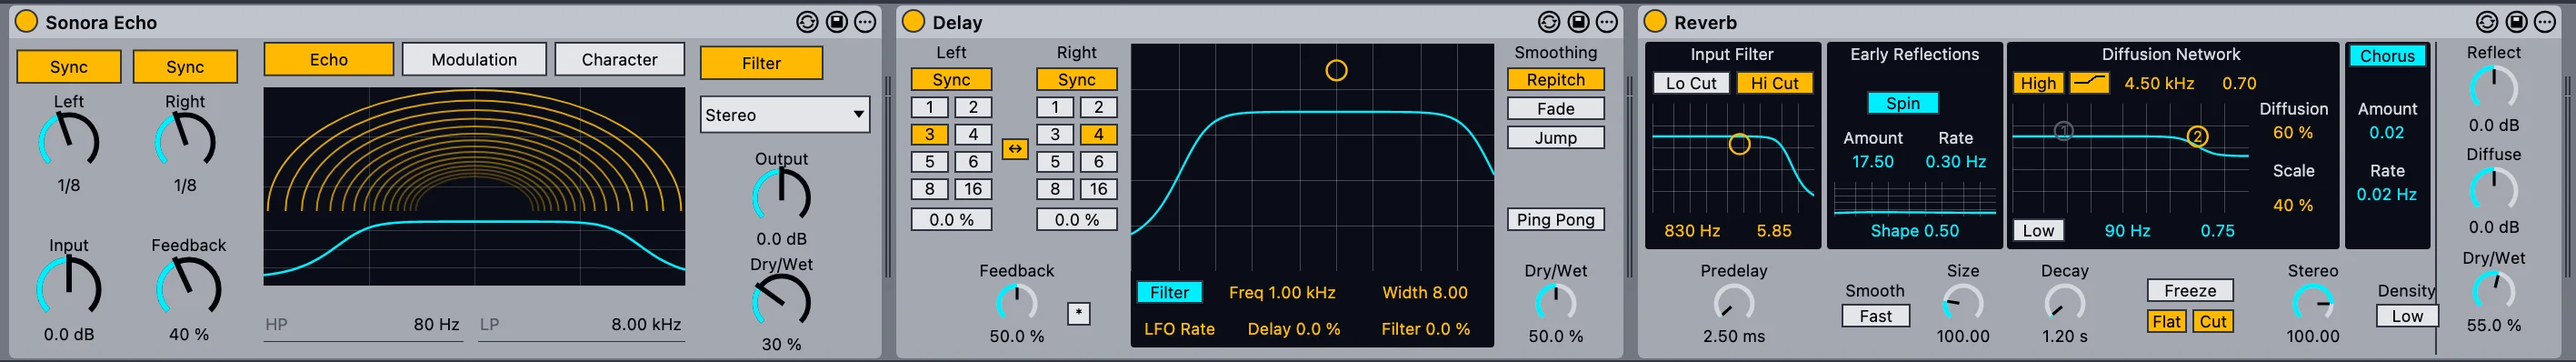Save Reverb preset disk icon
2576x362 pixels.
click(2516, 21)
